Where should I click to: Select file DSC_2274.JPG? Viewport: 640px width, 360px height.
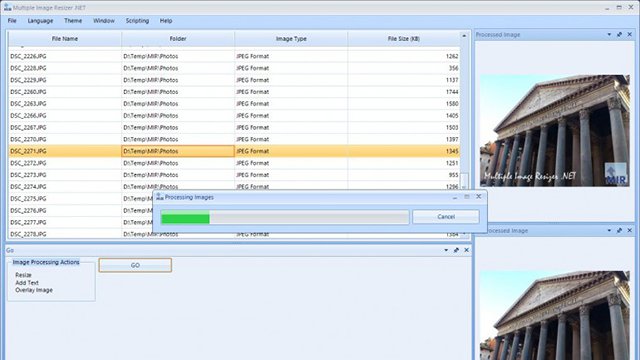pyautogui.click(x=28, y=187)
